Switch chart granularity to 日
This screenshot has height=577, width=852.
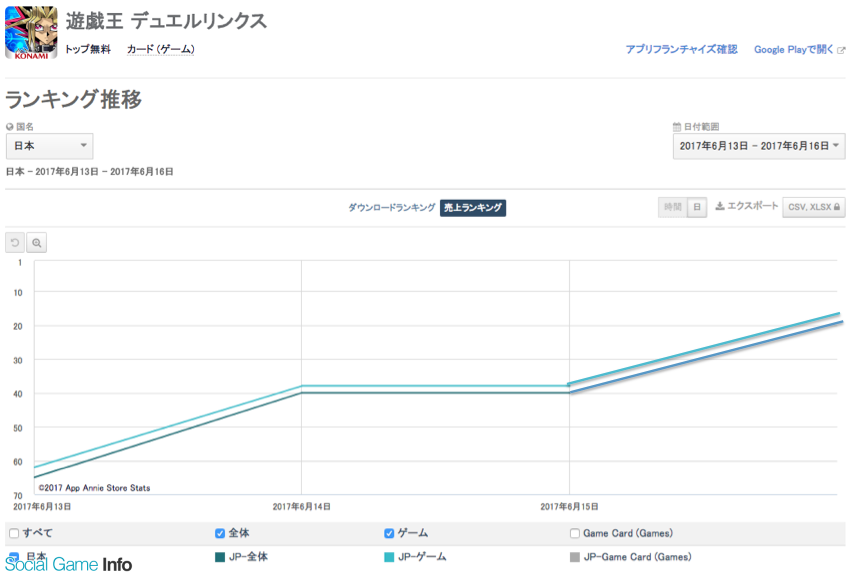click(x=697, y=207)
